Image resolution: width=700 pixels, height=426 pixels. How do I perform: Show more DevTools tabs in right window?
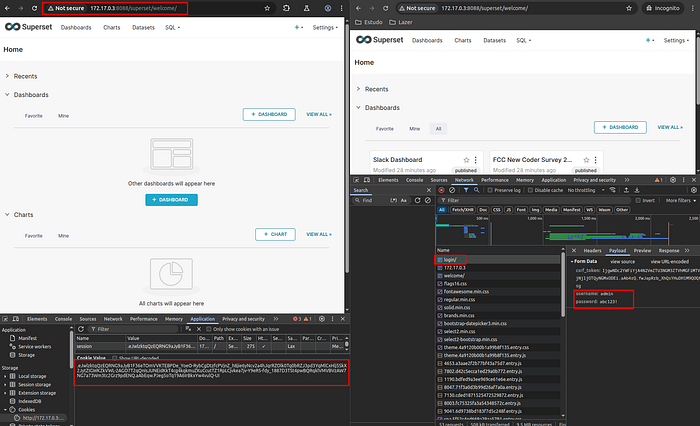627,180
